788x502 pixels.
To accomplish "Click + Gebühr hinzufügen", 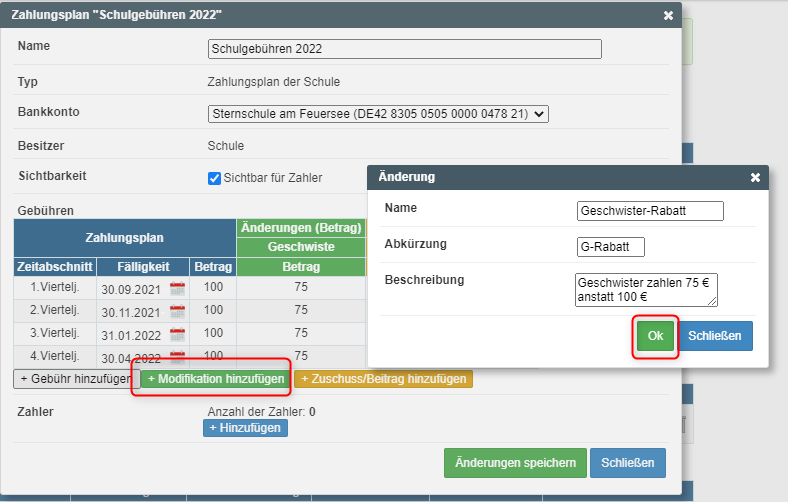I will coord(76,379).
